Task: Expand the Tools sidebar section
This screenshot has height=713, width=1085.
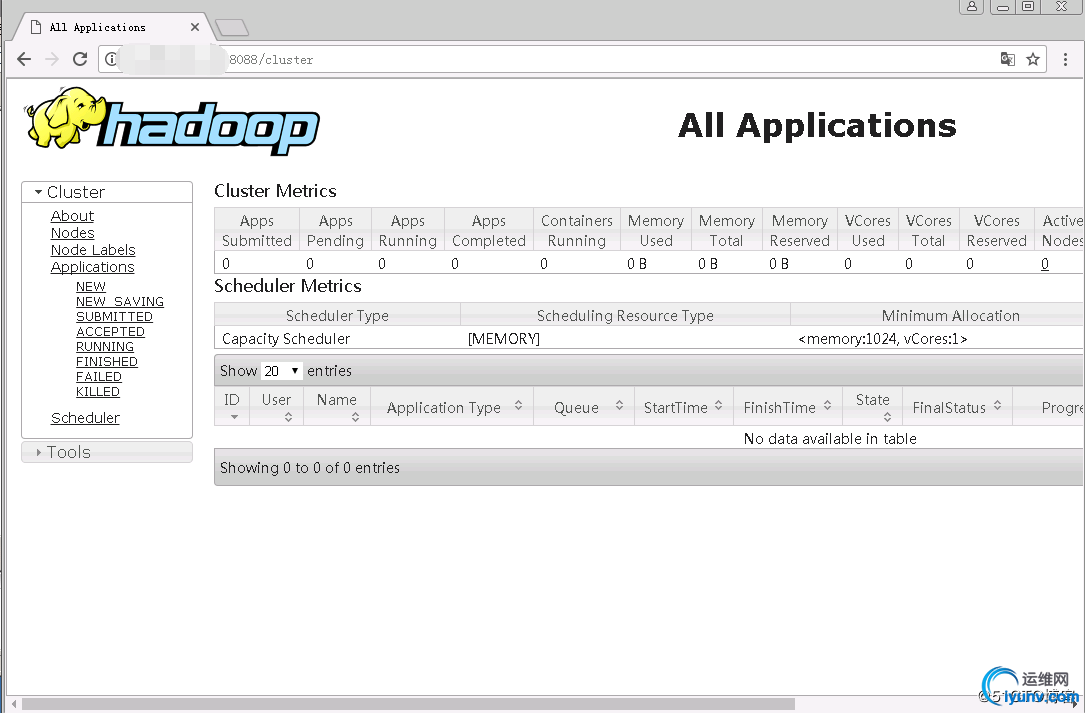Action: point(107,452)
